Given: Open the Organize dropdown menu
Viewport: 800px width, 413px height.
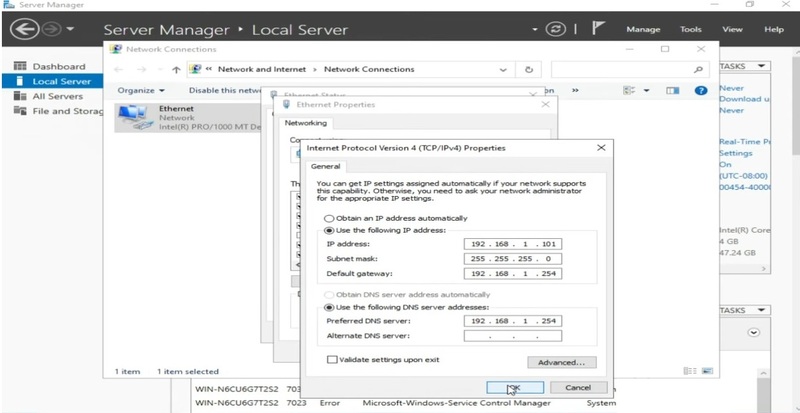Looking at the screenshot, I should pos(141,90).
